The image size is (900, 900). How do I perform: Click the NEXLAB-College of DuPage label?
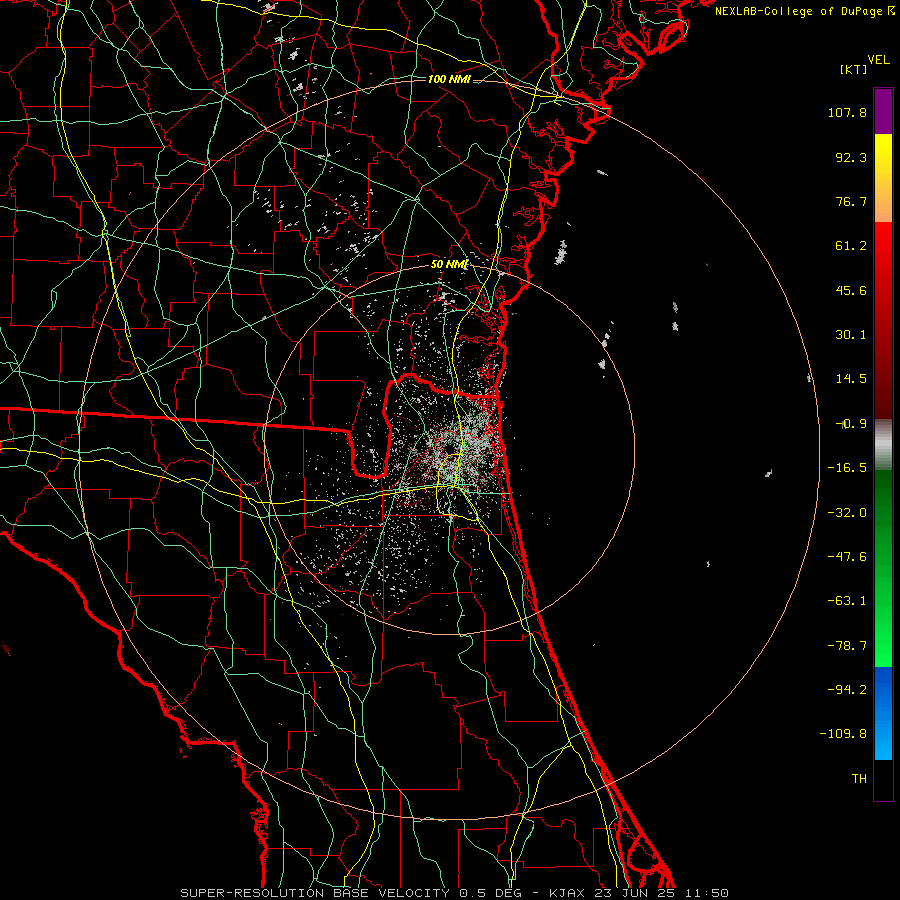(x=799, y=11)
